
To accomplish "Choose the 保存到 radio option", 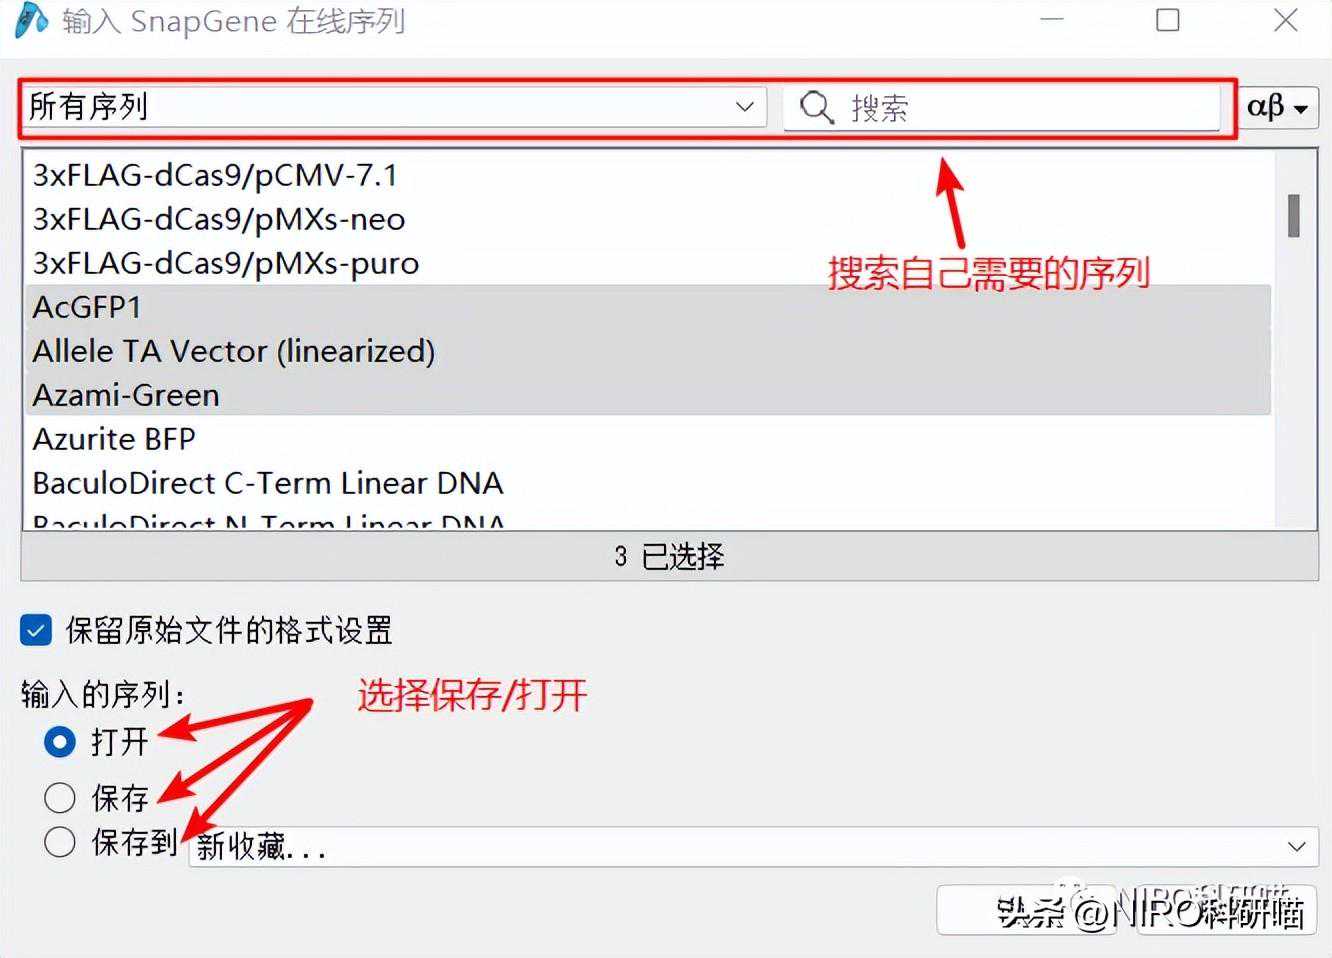I will (x=60, y=841).
